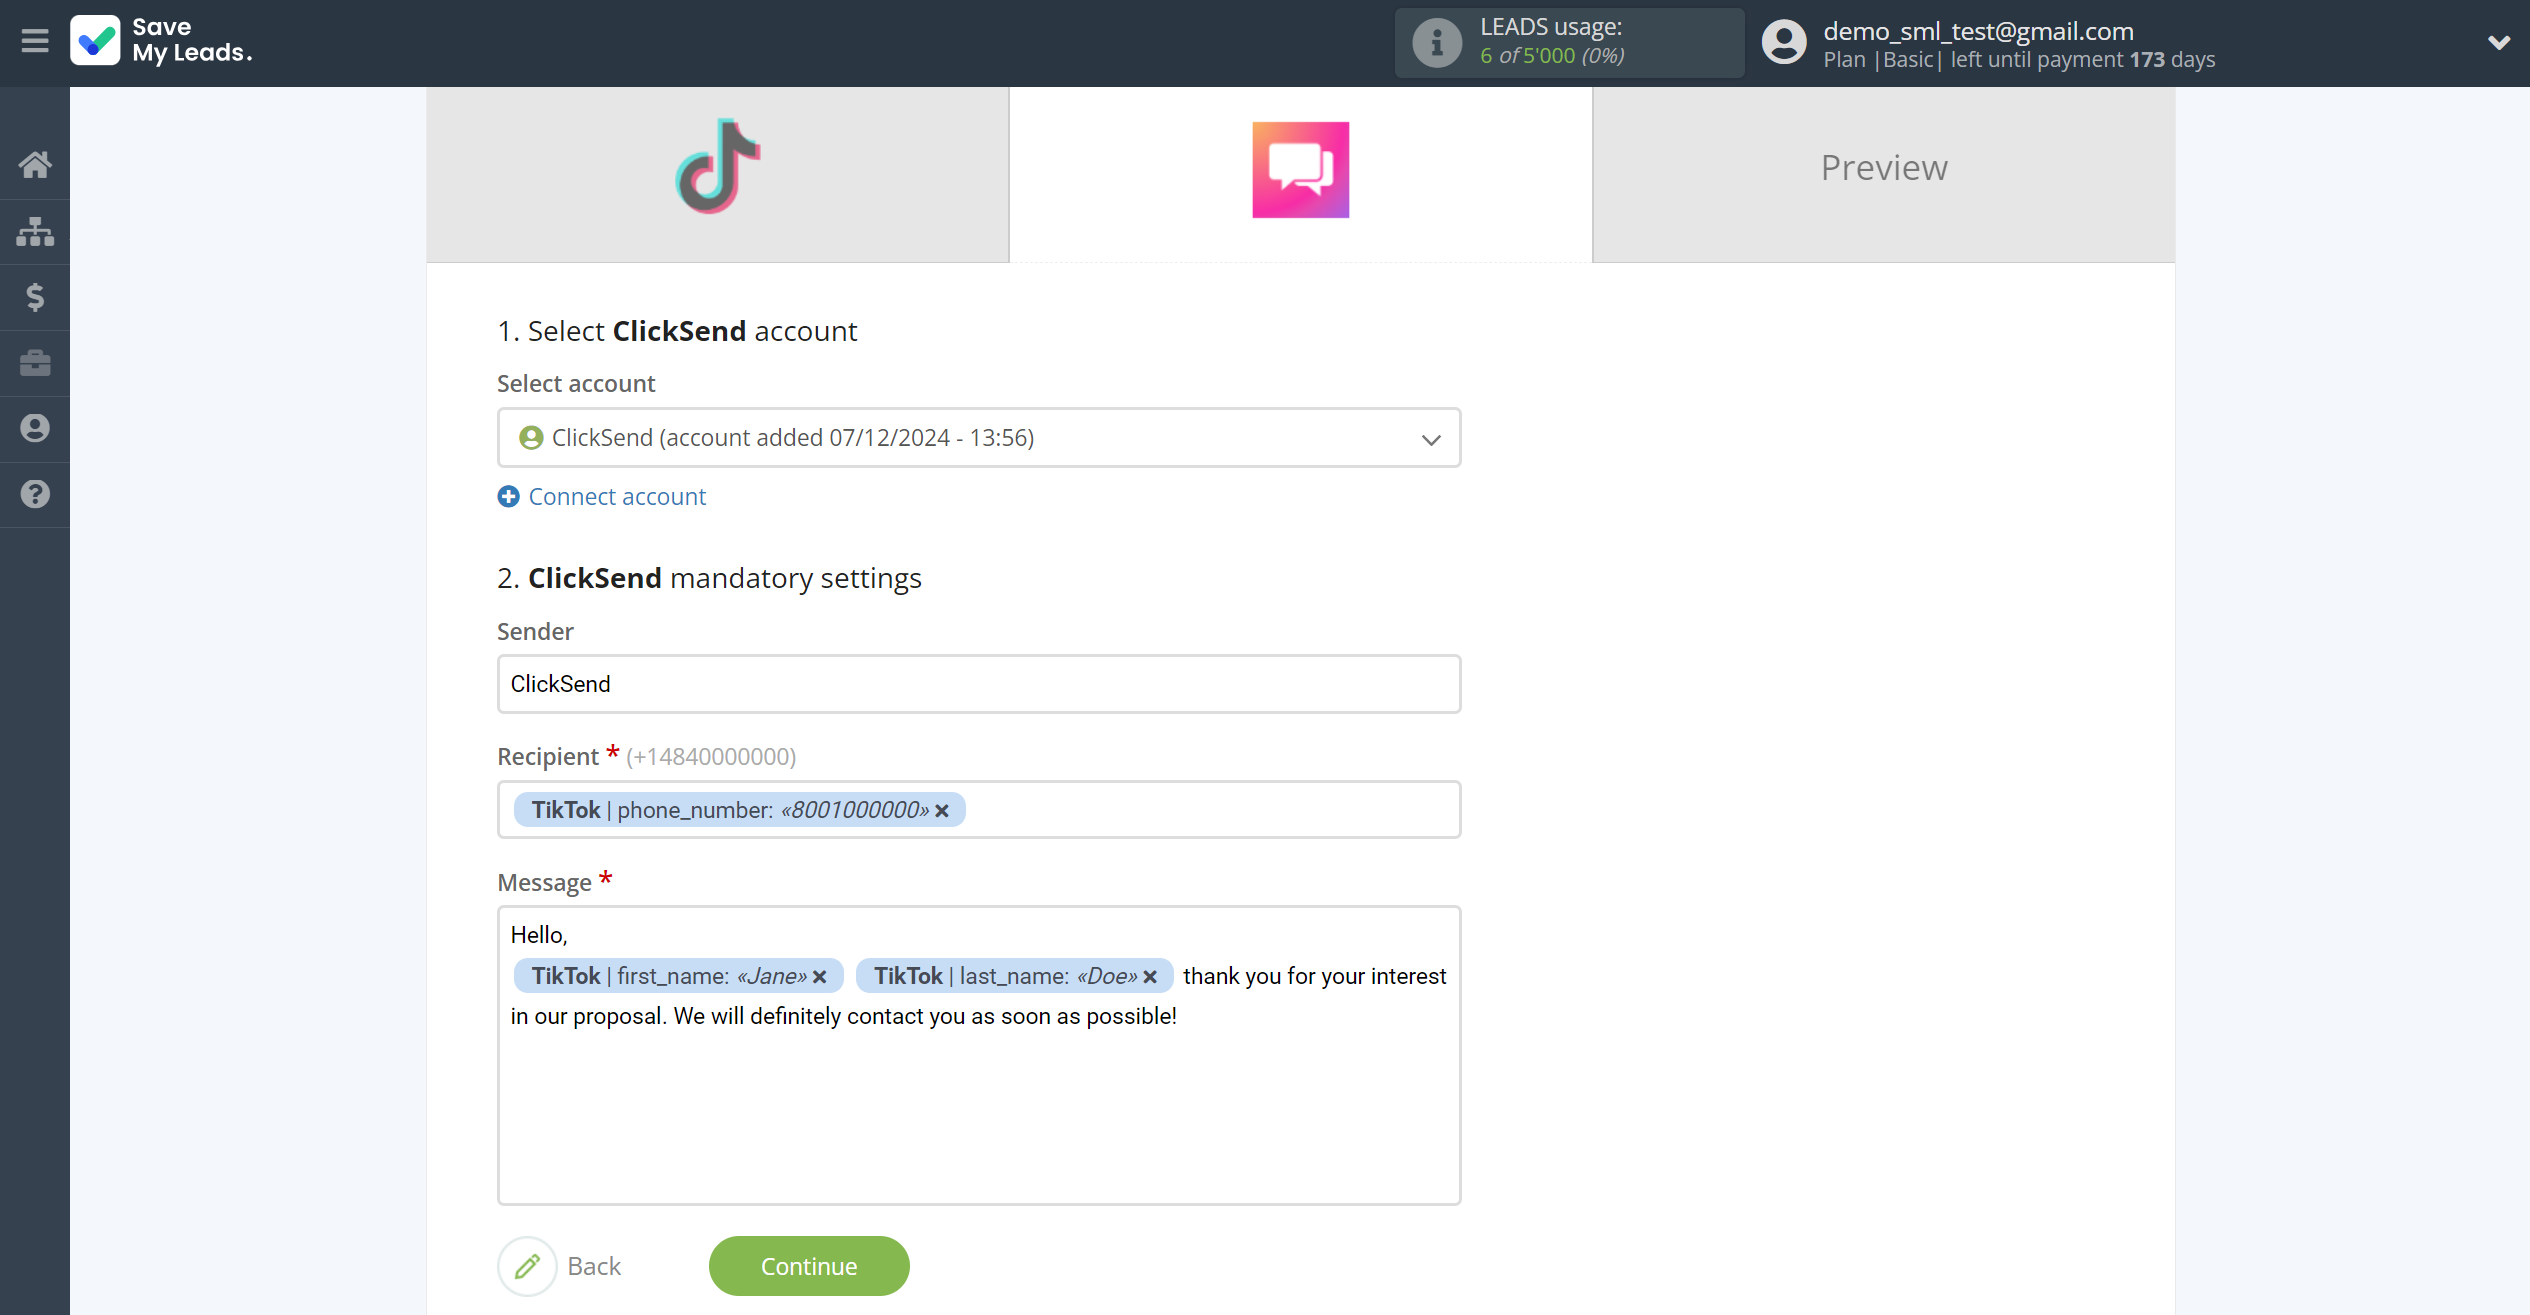Screen dimensions: 2530x1315
Task: Click the Back text link
Action: point(594,1266)
